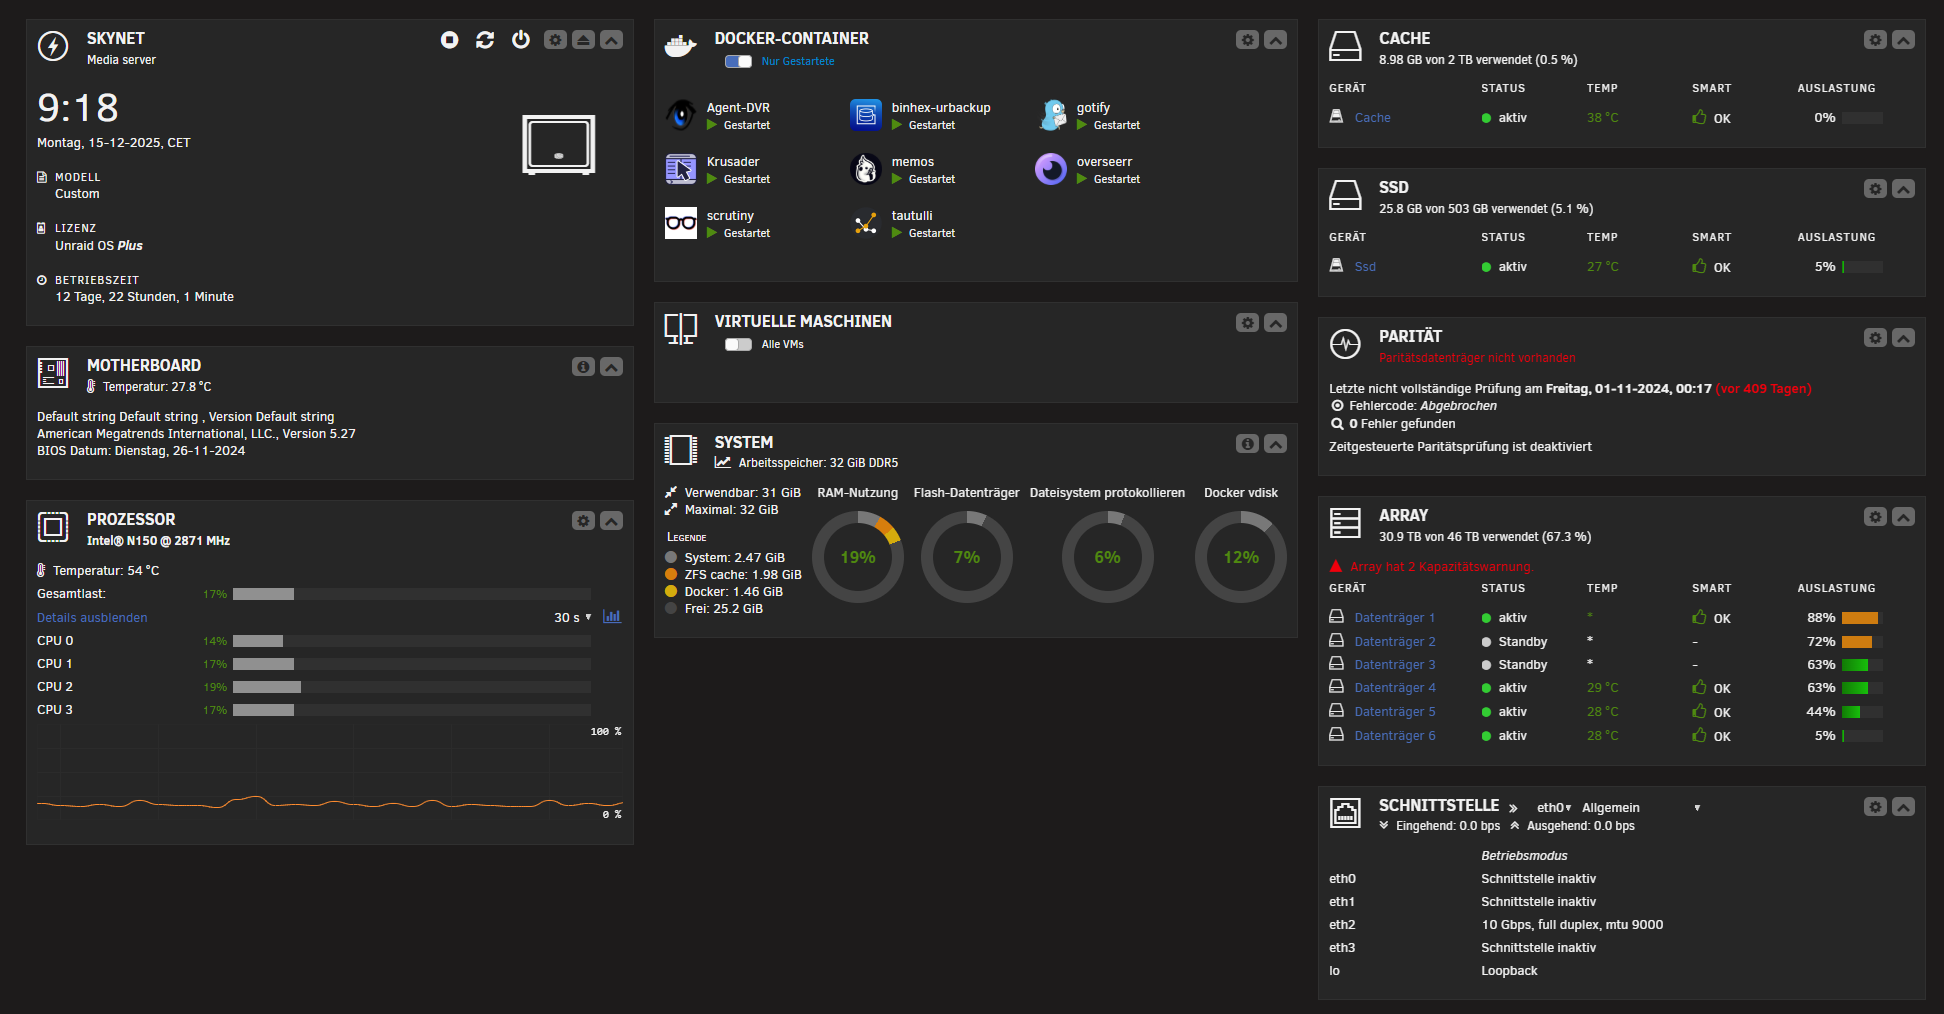Click the RAM-Nutzung 19% gauge
Viewport: 1944px width, 1014px height.
coord(857,557)
